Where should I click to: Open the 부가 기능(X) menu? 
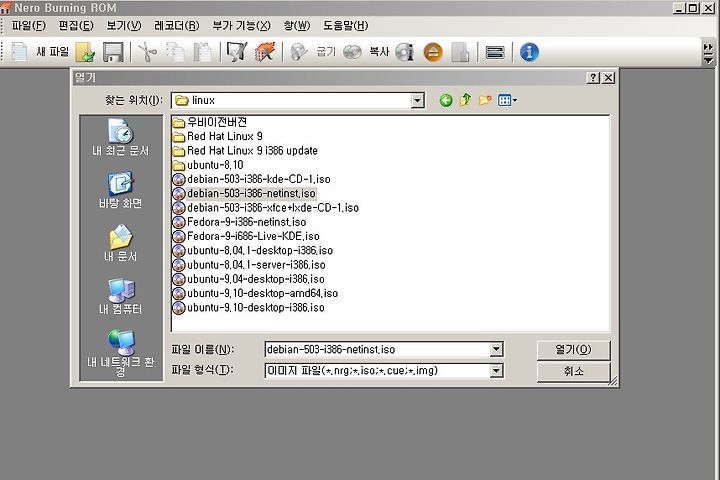pyautogui.click(x=242, y=26)
